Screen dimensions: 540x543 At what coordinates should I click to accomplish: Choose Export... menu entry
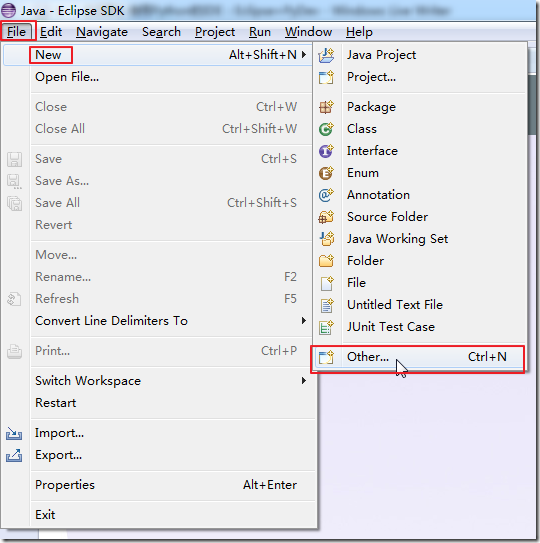tap(158, 455)
